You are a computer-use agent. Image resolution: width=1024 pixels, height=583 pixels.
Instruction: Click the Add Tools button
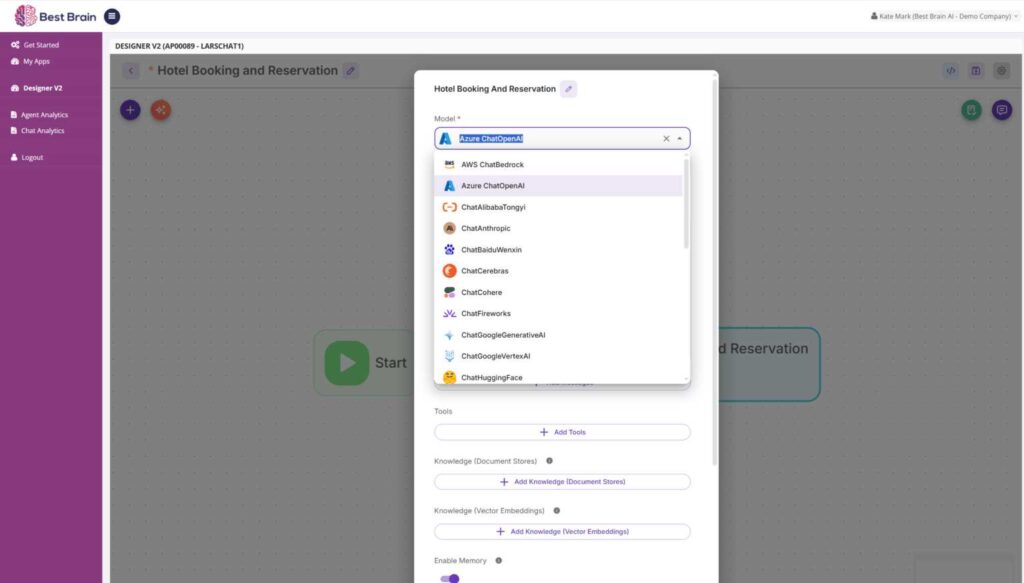562,432
